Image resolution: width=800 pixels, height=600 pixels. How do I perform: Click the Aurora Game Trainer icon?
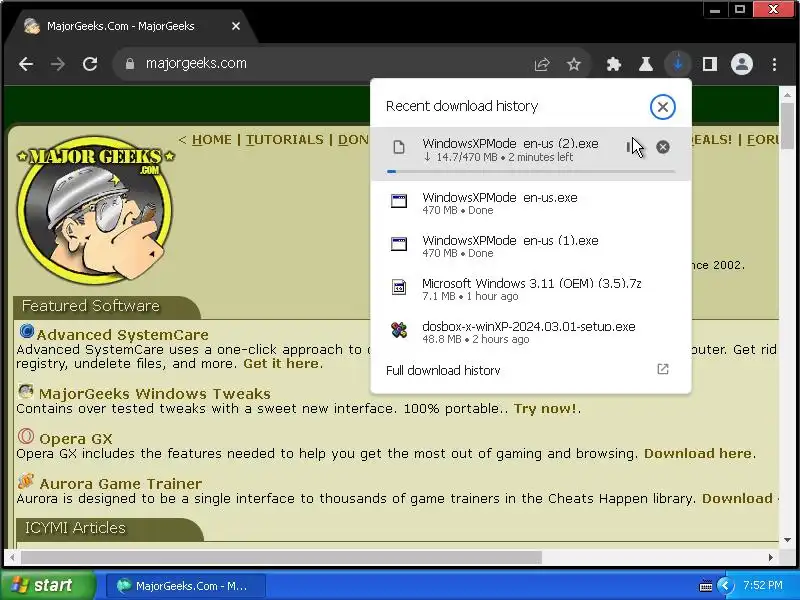click(x=26, y=481)
